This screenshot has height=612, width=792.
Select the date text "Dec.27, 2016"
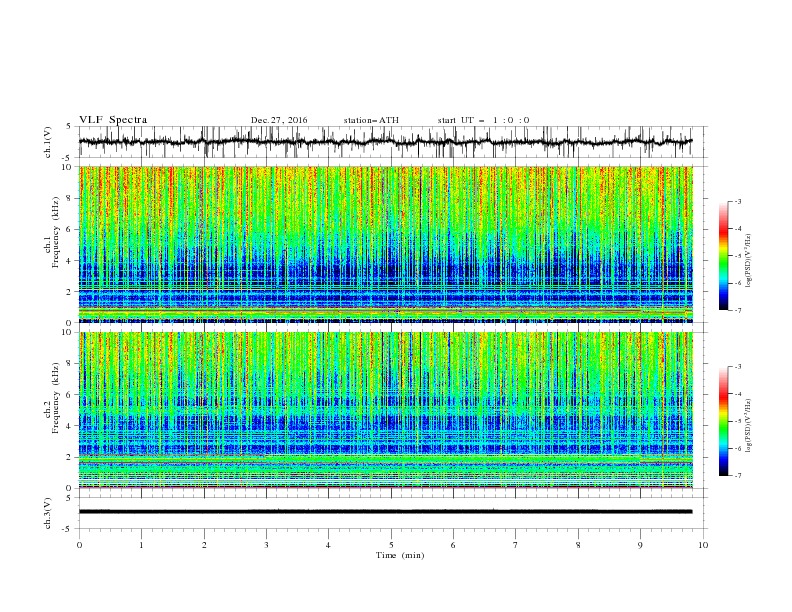279,120
